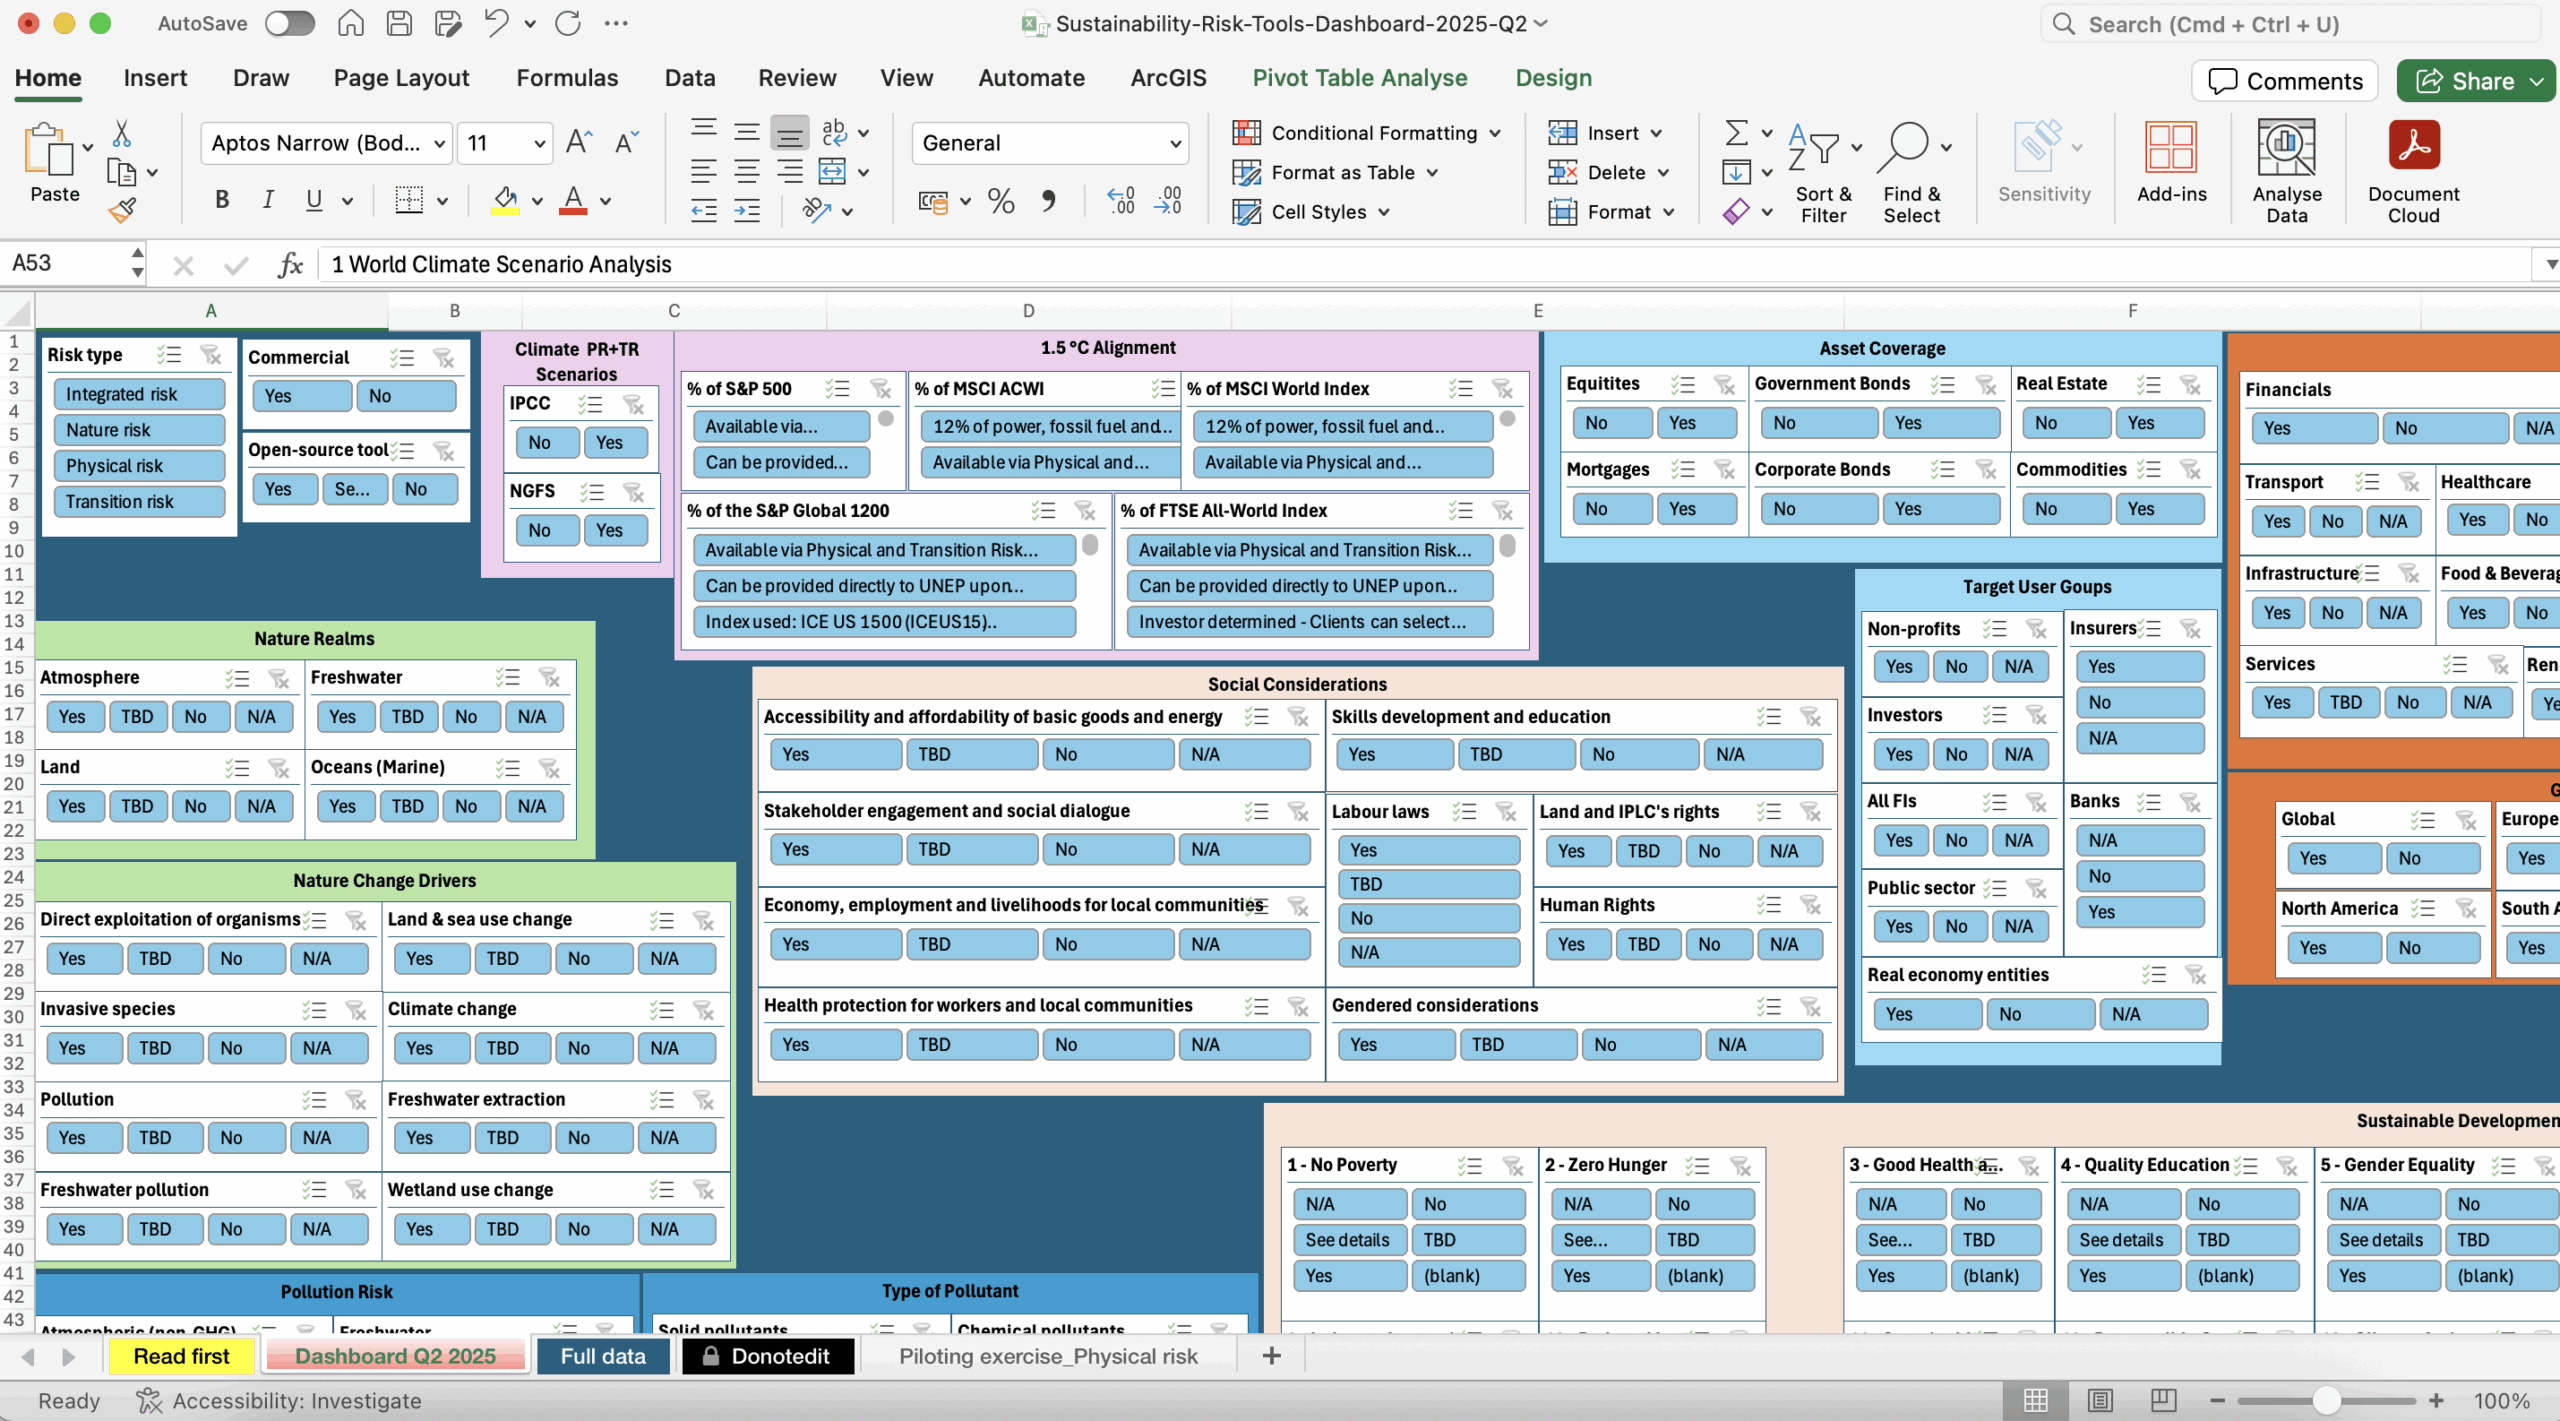The width and height of the screenshot is (2560, 1421).
Task: Click the Home icon in title bar
Action: (350, 24)
